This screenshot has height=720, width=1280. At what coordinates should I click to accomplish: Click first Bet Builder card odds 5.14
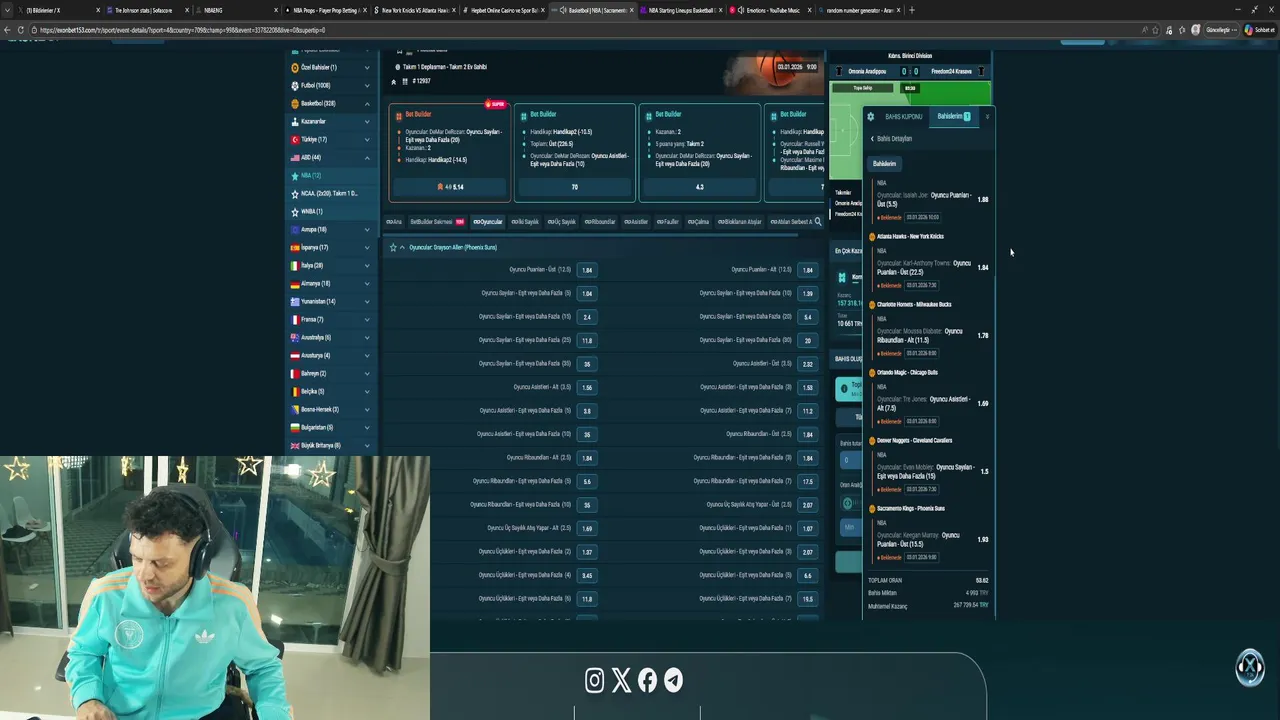pyautogui.click(x=450, y=187)
